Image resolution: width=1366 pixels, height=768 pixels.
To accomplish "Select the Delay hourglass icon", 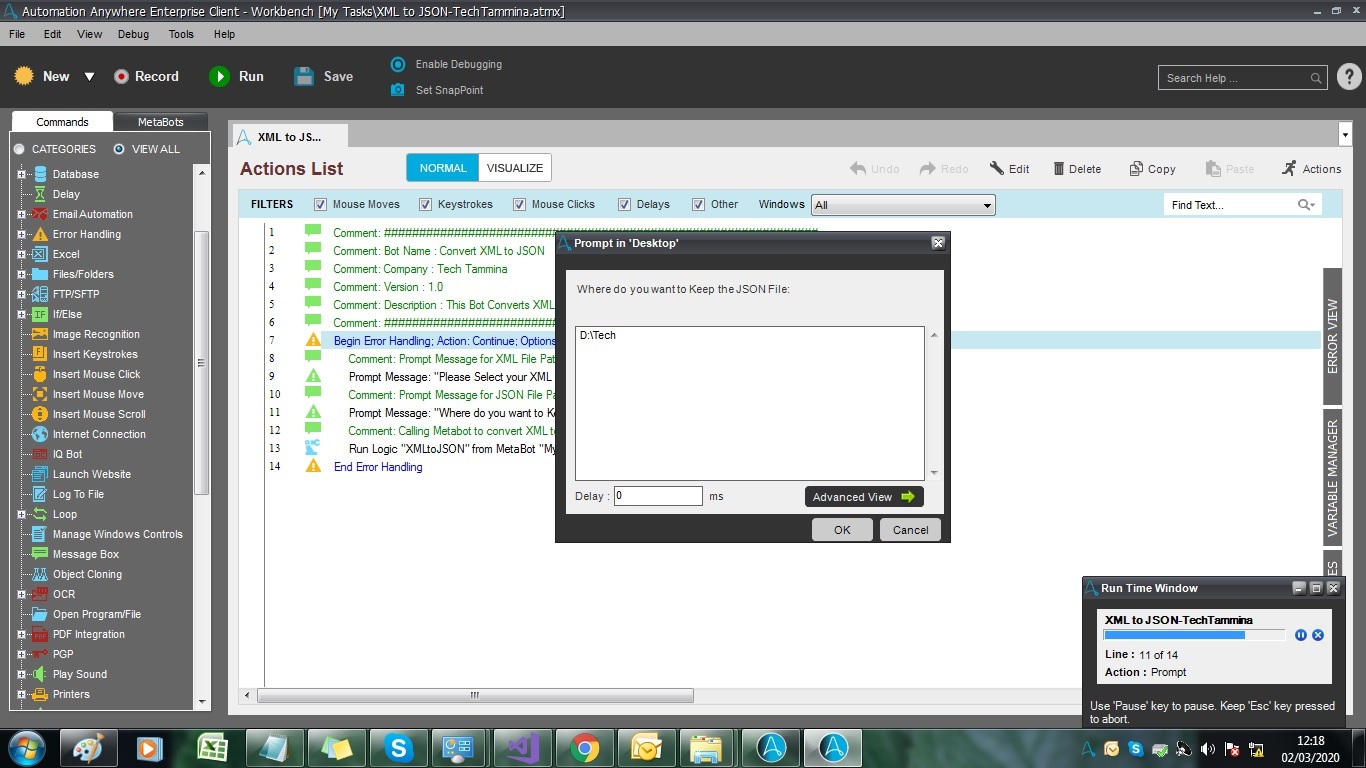I will 40,194.
